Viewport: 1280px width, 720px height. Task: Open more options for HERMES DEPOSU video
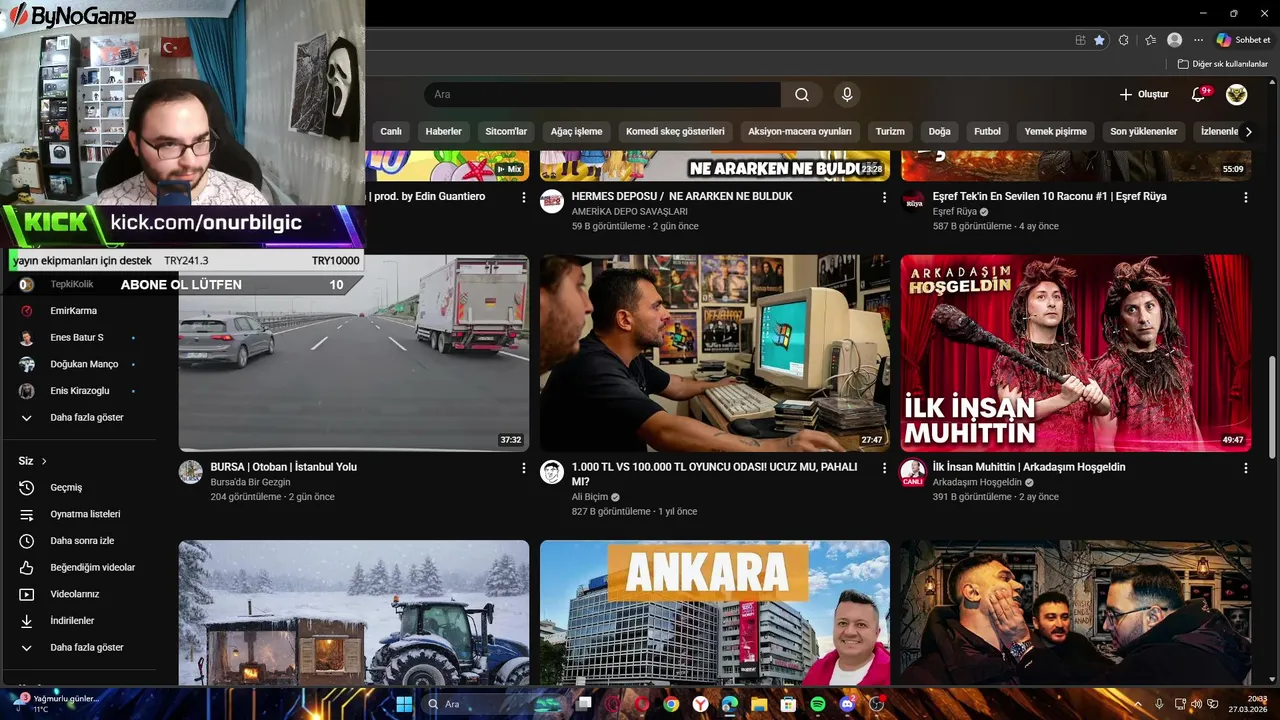(884, 198)
